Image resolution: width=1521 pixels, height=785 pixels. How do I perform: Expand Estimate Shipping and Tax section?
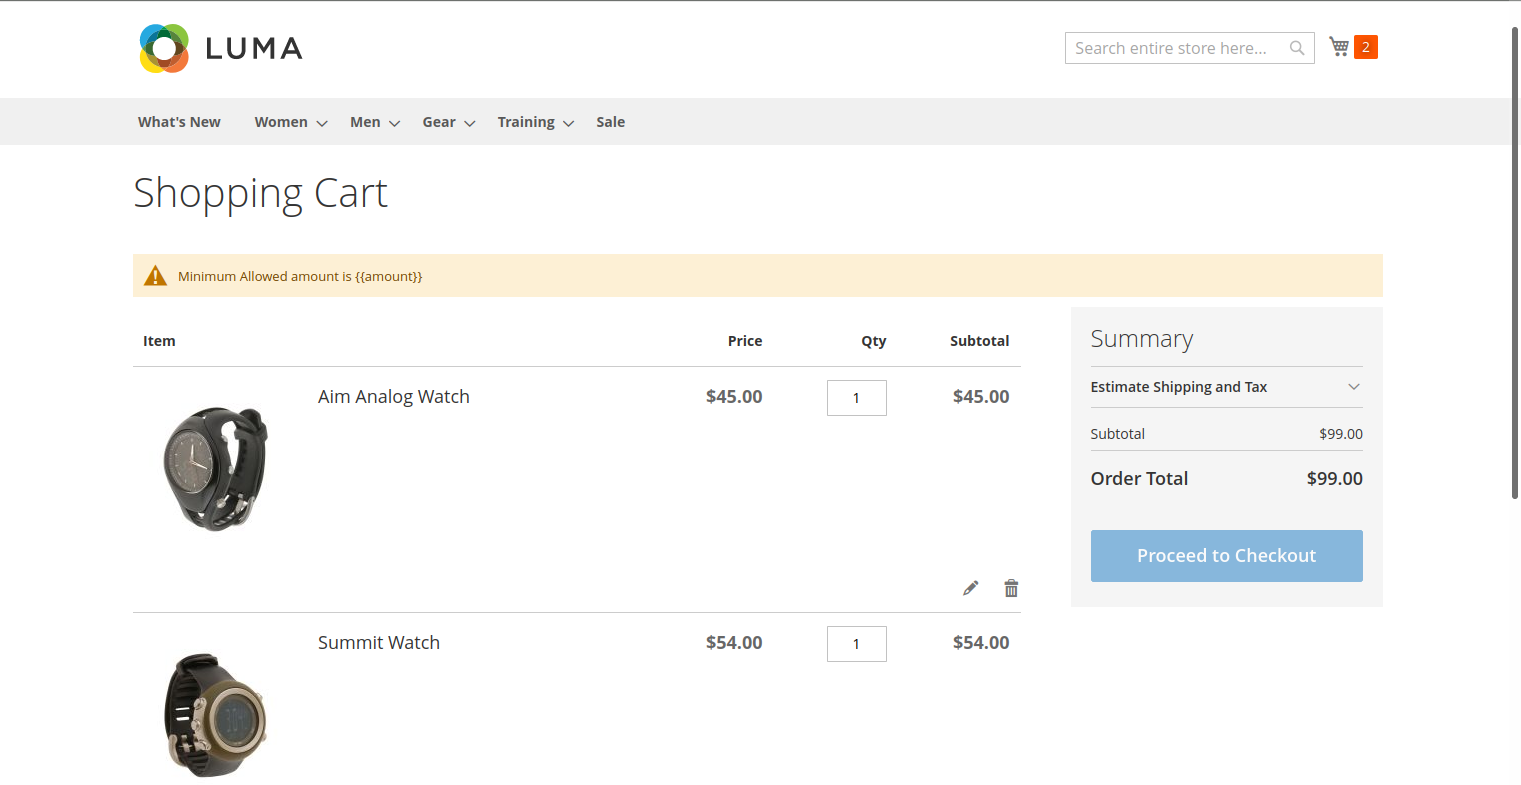pos(1226,387)
